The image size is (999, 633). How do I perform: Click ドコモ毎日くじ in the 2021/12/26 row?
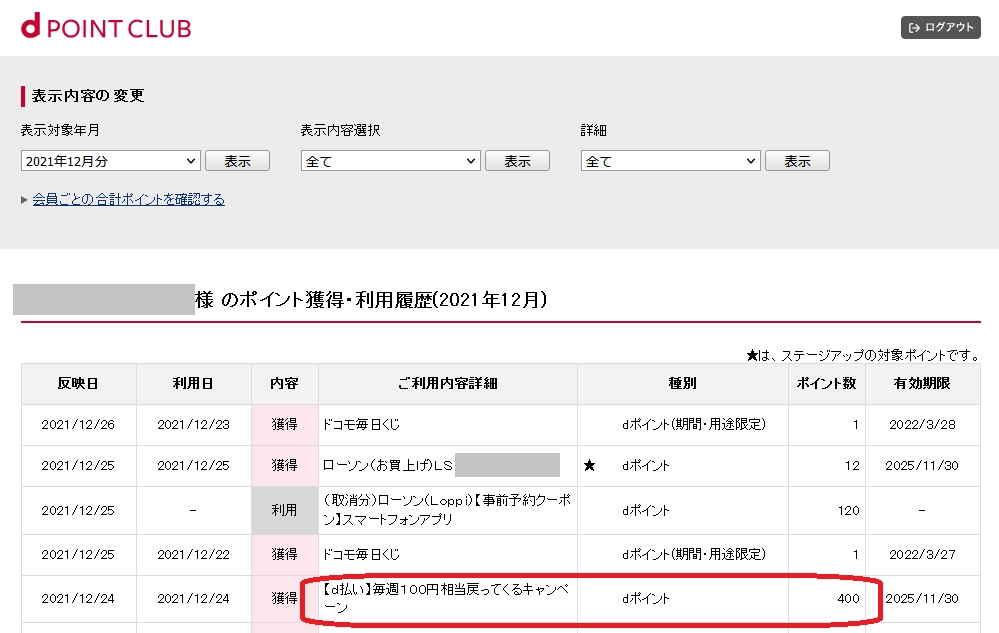[x=361, y=425]
